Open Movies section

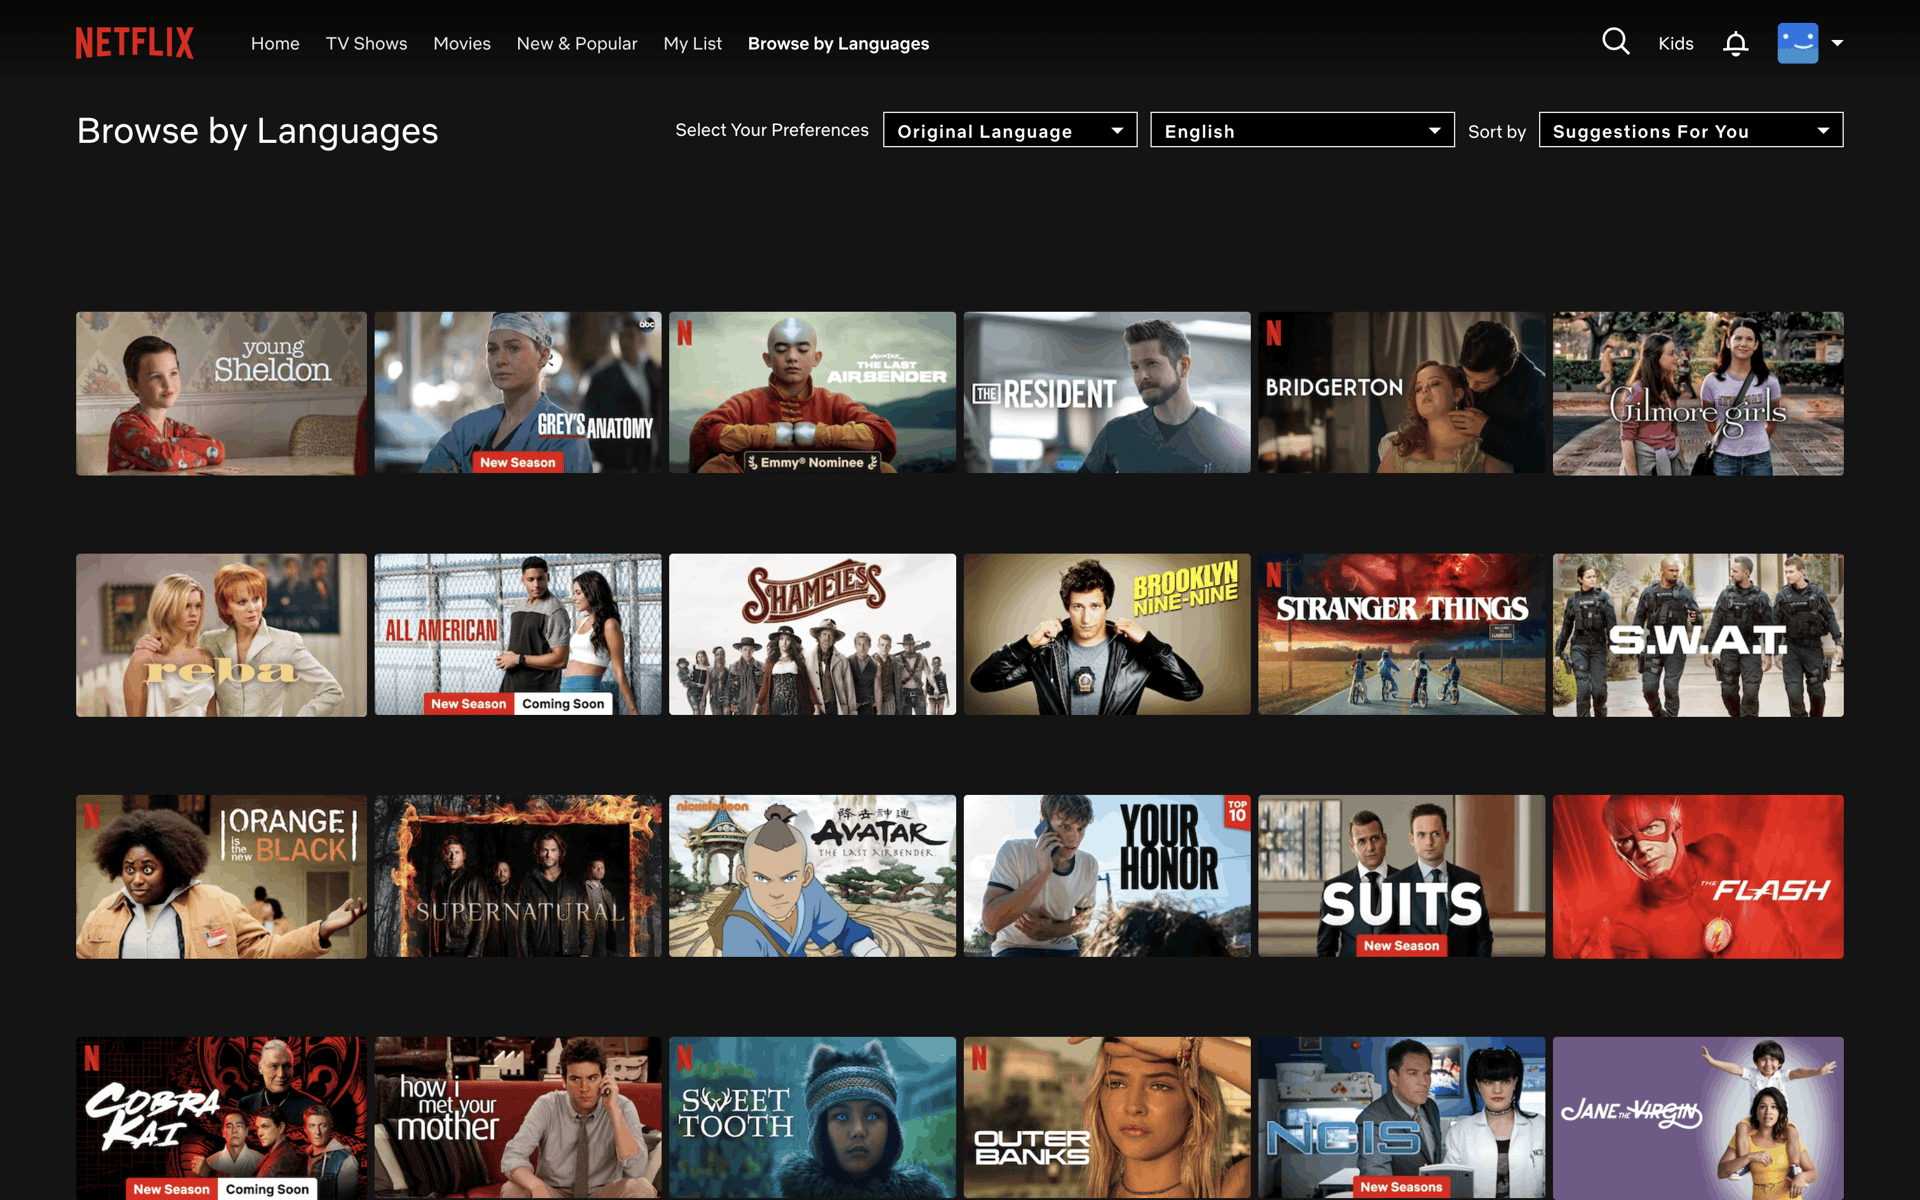(x=462, y=43)
